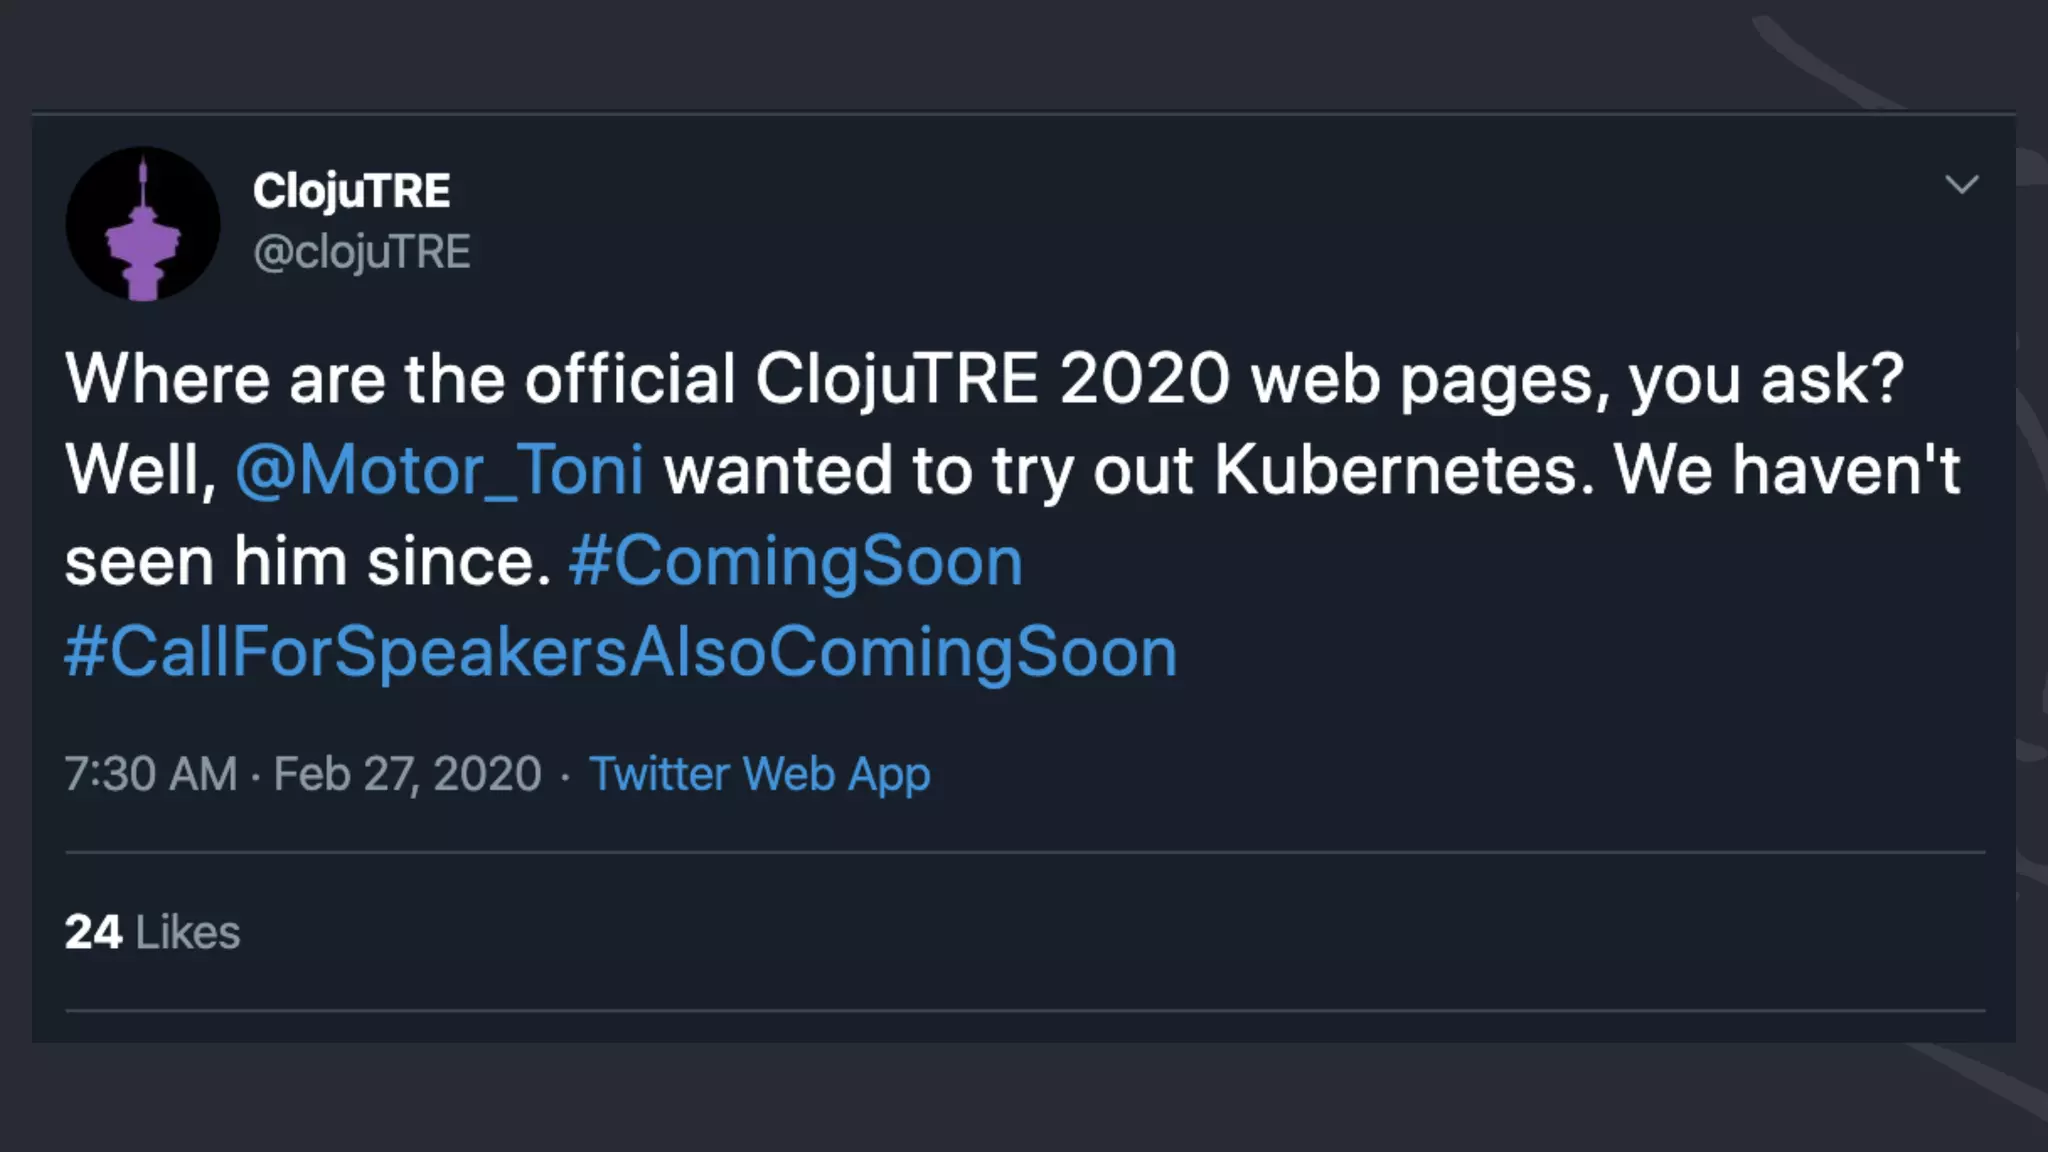
Task: Open the Twitter Web App link
Action: click(x=759, y=774)
